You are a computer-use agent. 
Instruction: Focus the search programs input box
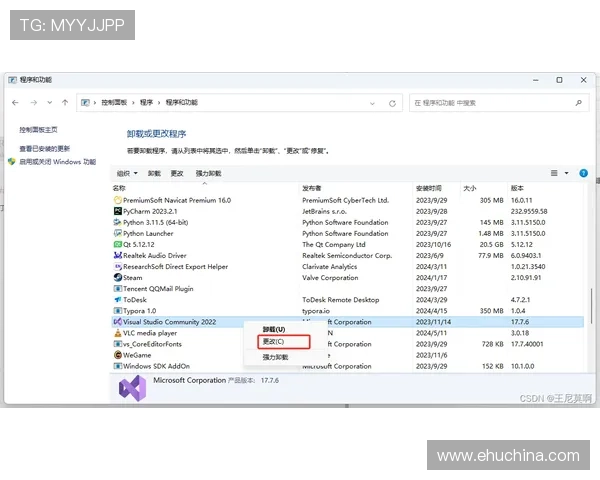499,103
